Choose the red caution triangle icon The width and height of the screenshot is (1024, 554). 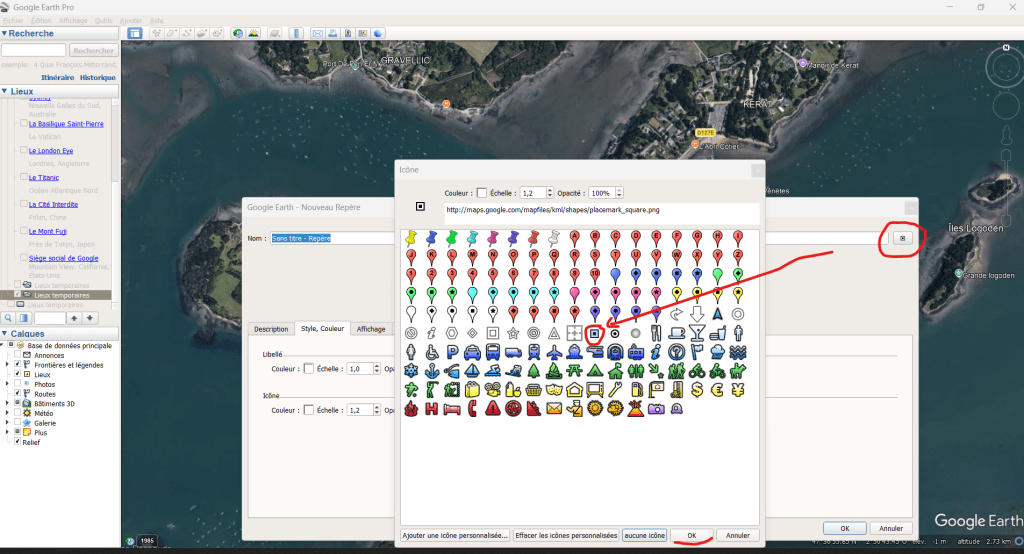click(493, 409)
